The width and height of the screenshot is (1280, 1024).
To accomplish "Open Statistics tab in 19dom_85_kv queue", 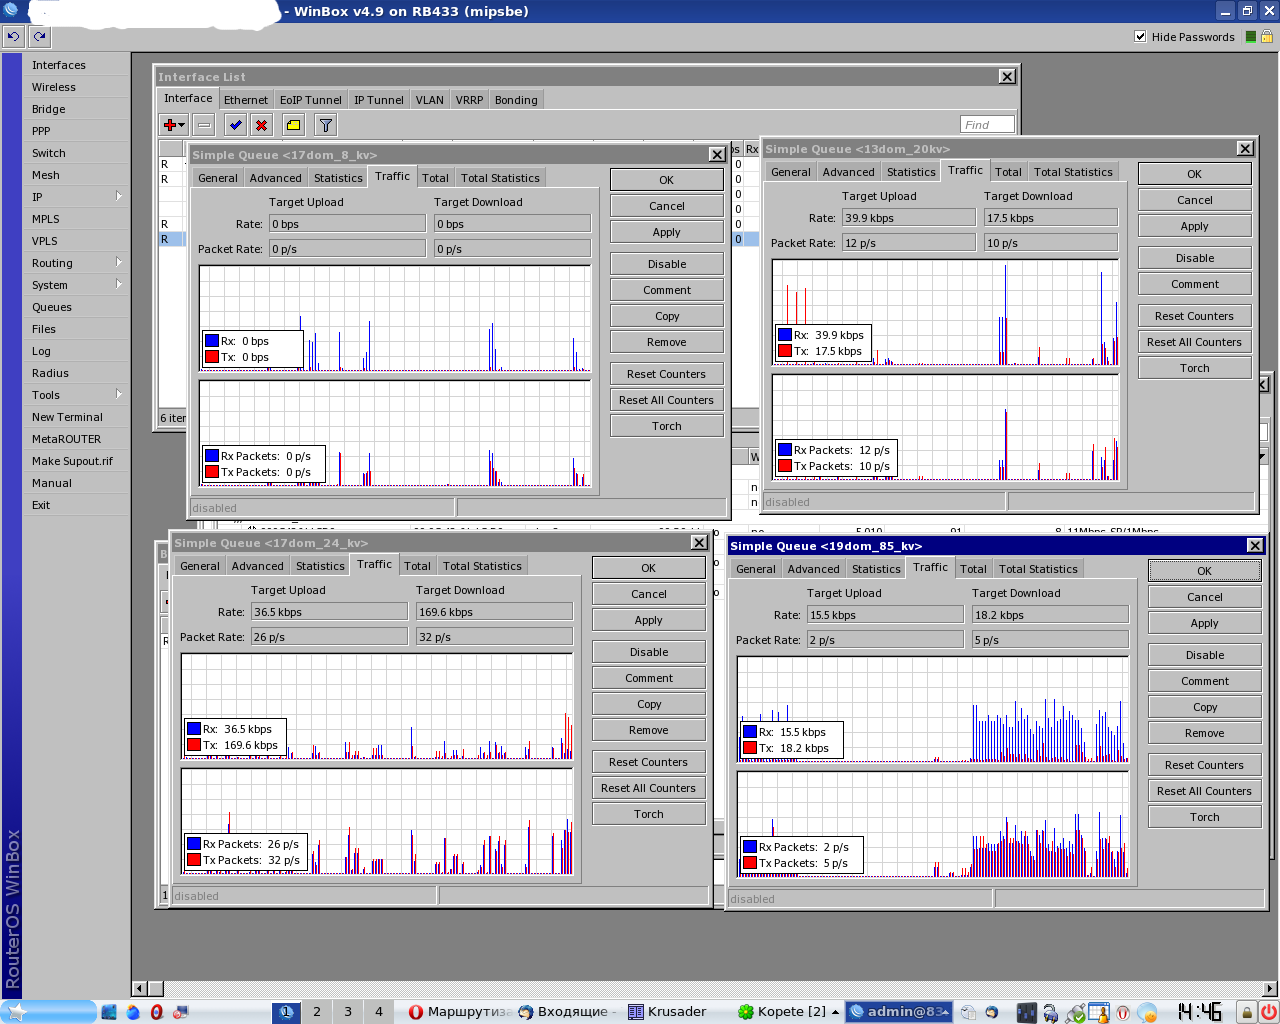I will pyautogui.click(x=876, y=569).
